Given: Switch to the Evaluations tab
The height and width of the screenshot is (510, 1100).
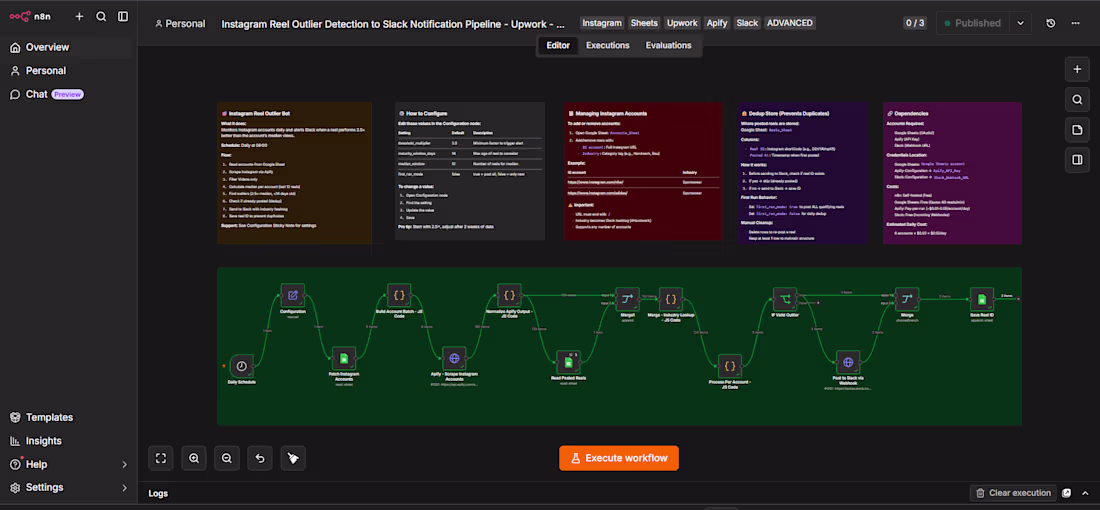Looking at the screenshot, I should (669, 46).
